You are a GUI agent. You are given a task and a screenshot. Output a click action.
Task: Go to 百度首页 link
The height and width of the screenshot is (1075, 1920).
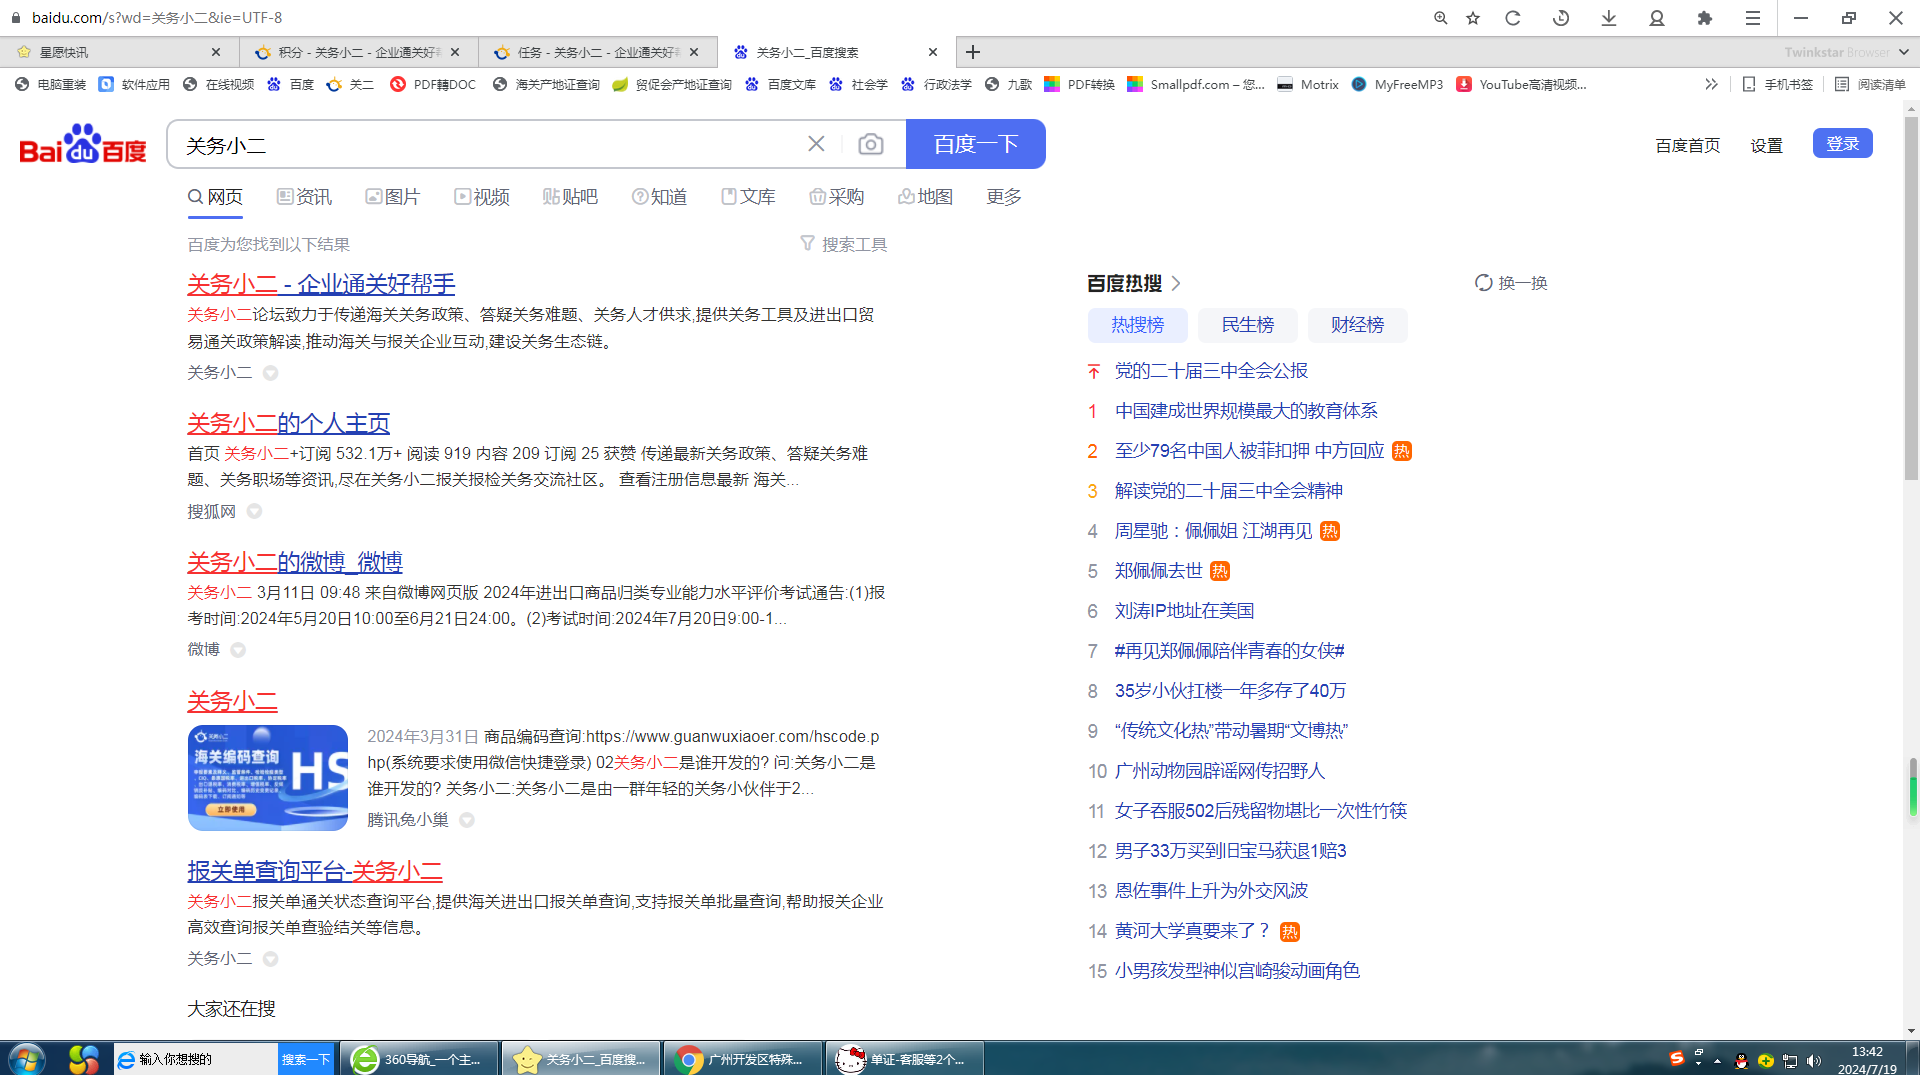(1687, 145)
